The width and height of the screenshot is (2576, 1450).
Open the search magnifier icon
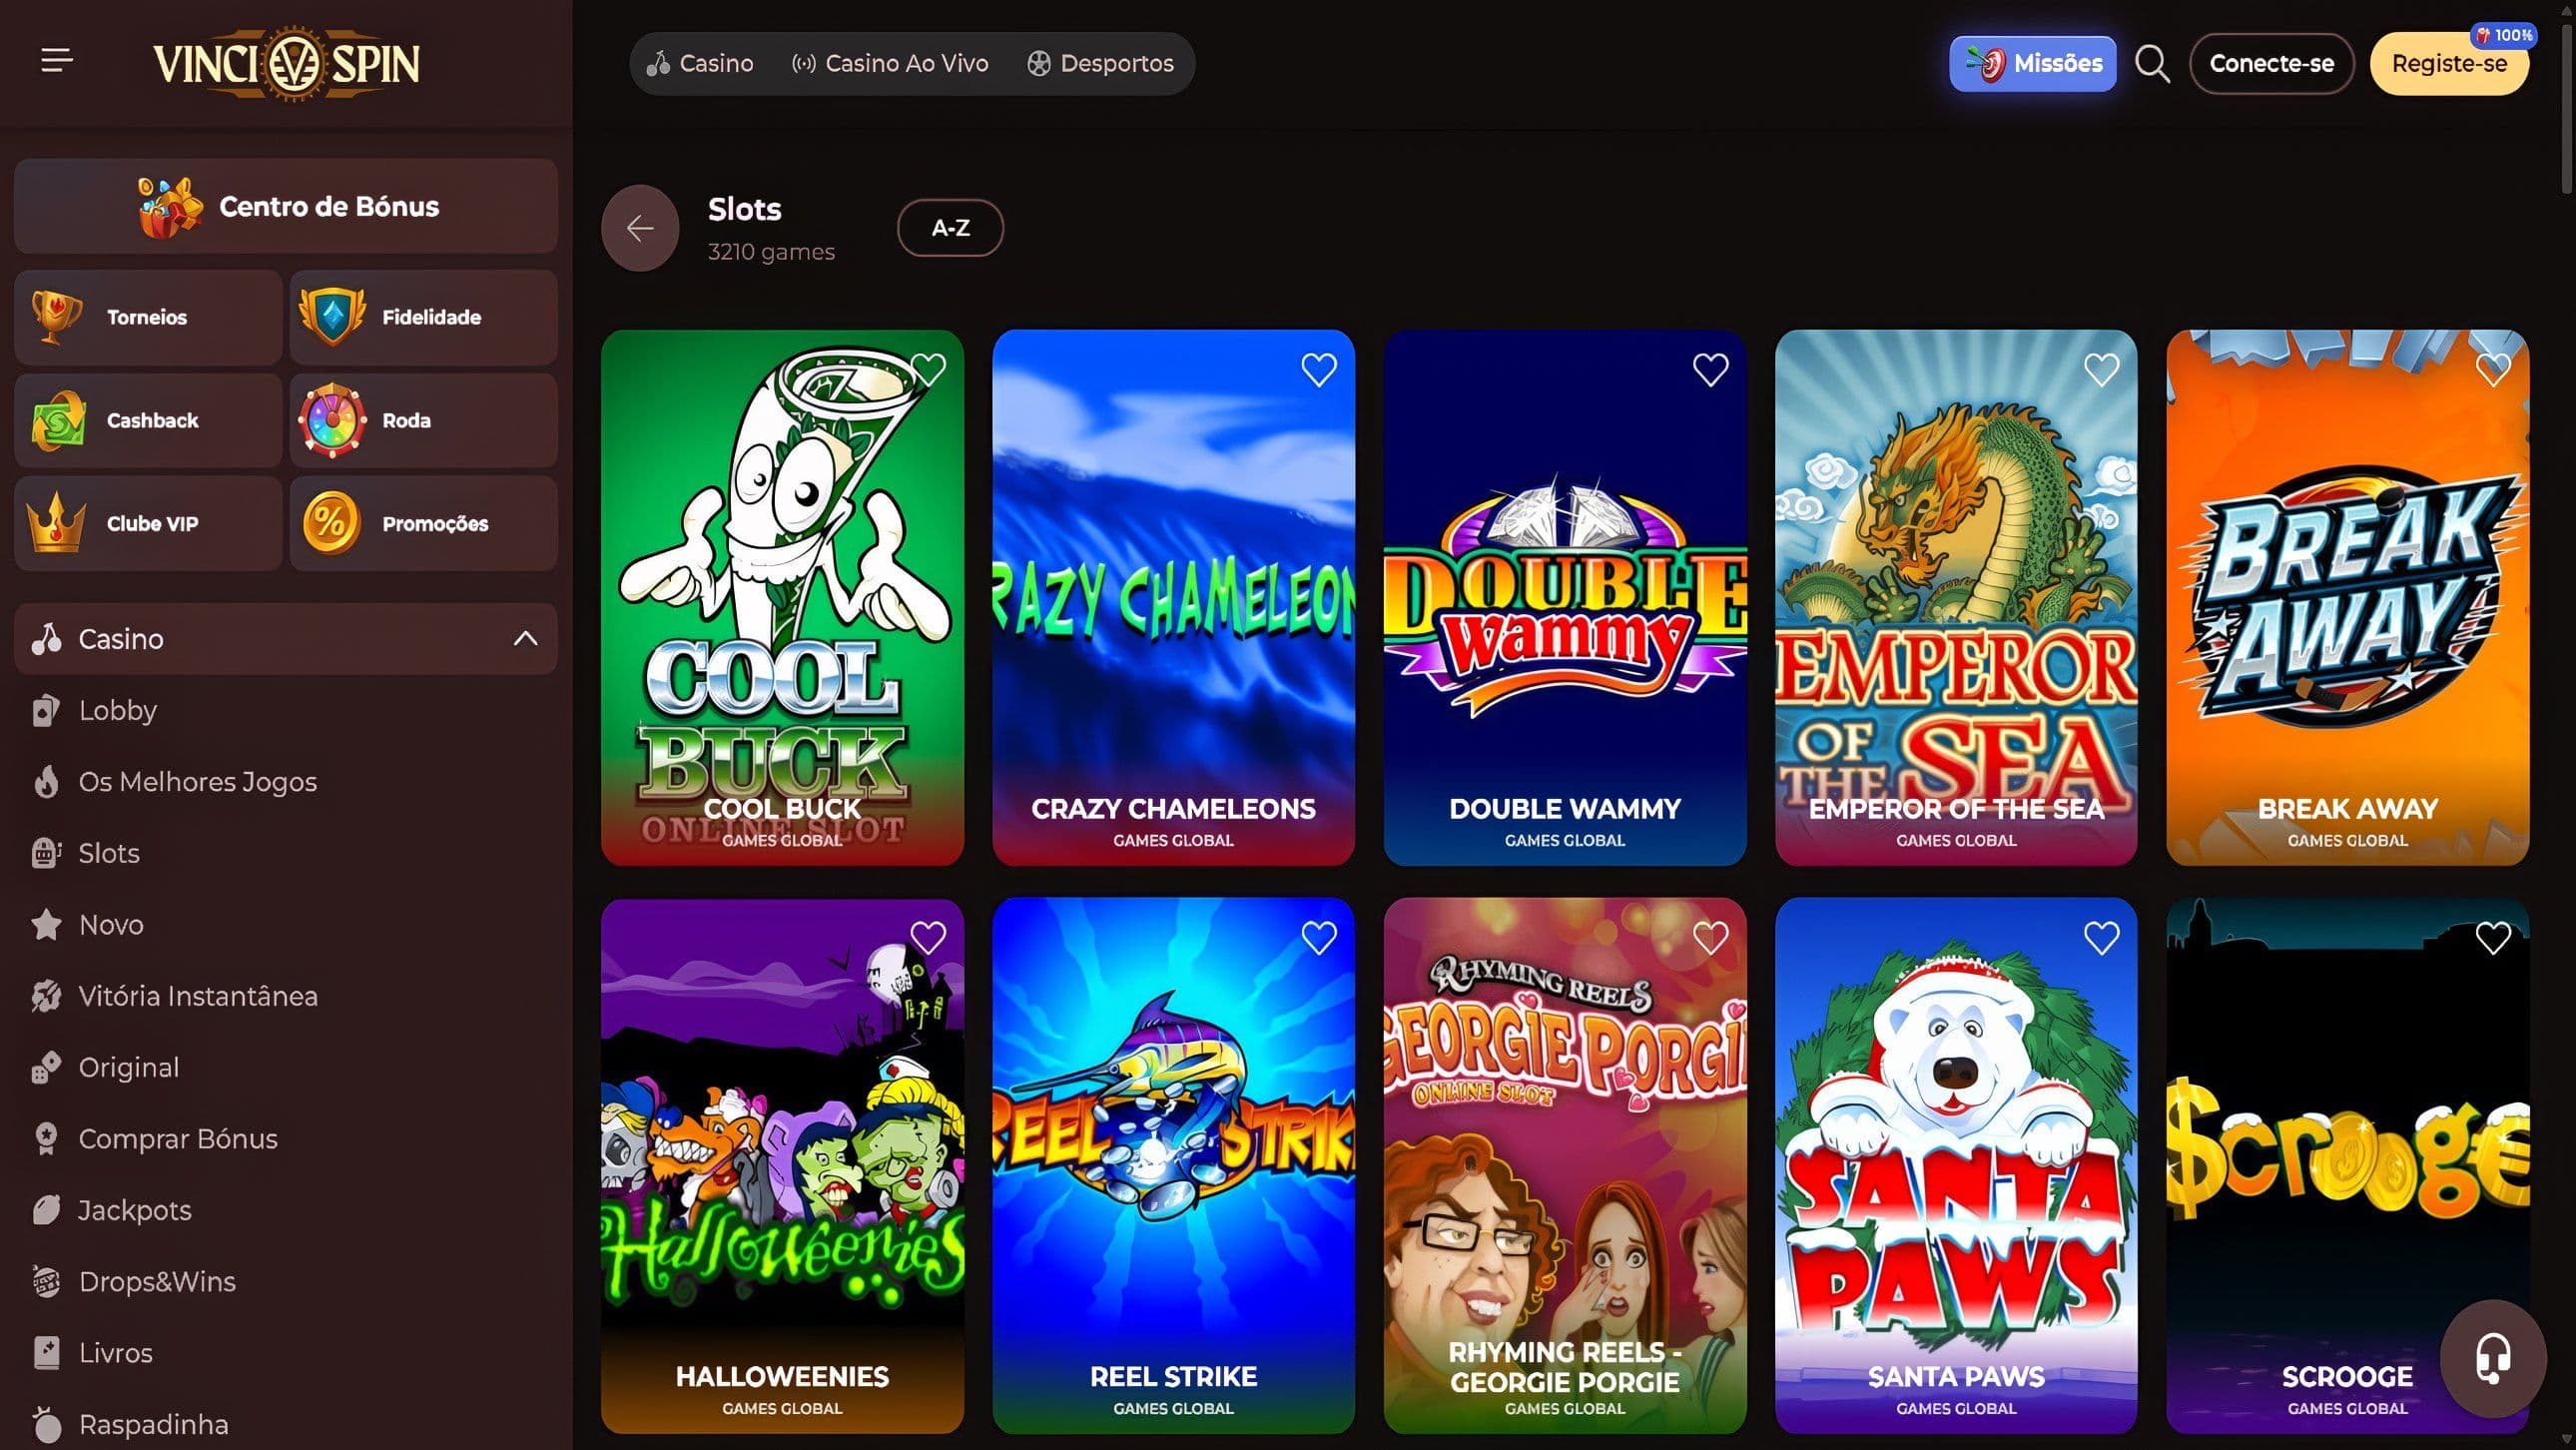pyautogui.click(x=2151, y=64)
